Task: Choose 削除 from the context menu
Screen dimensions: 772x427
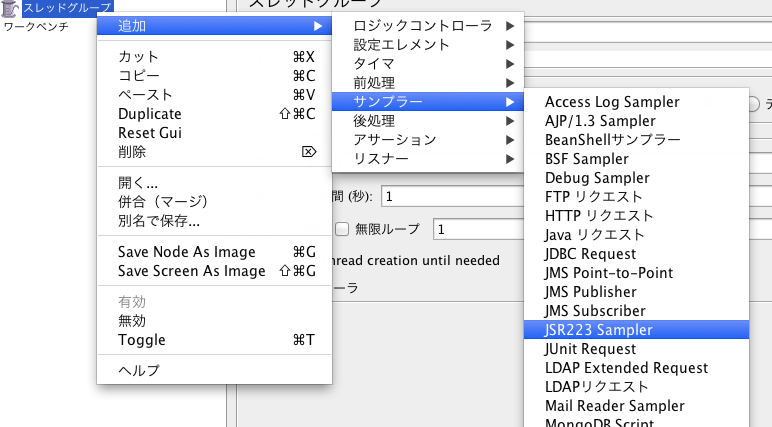Action: tap(214, 152)
